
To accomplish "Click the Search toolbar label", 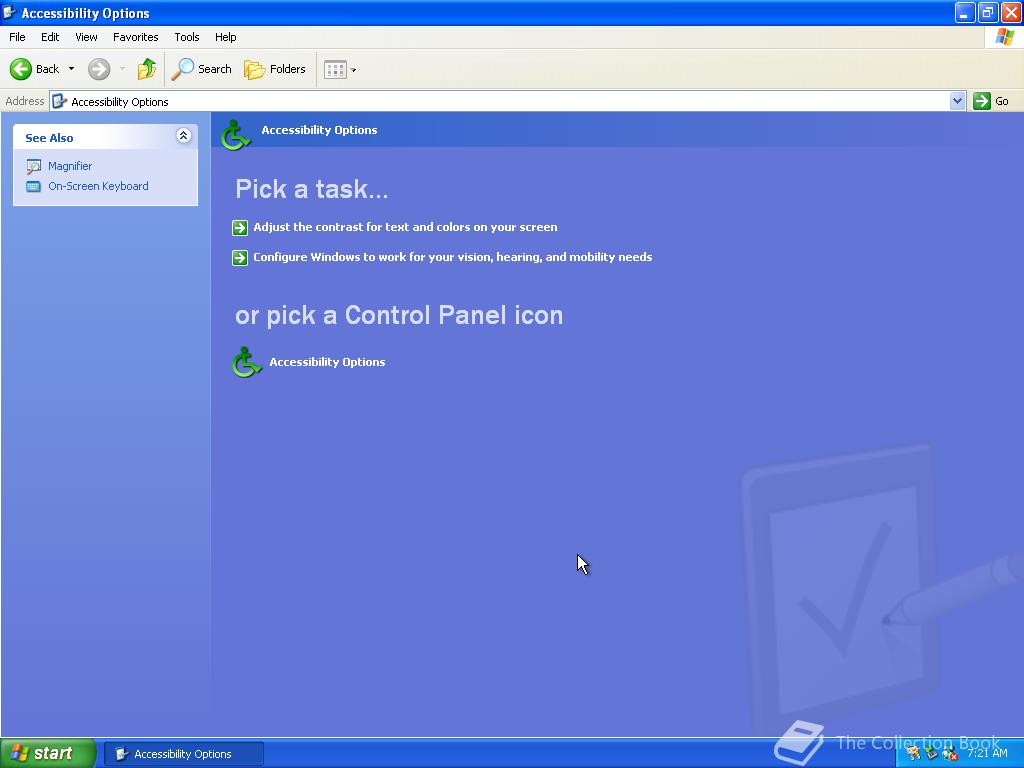I will click(x=215, y=69).
